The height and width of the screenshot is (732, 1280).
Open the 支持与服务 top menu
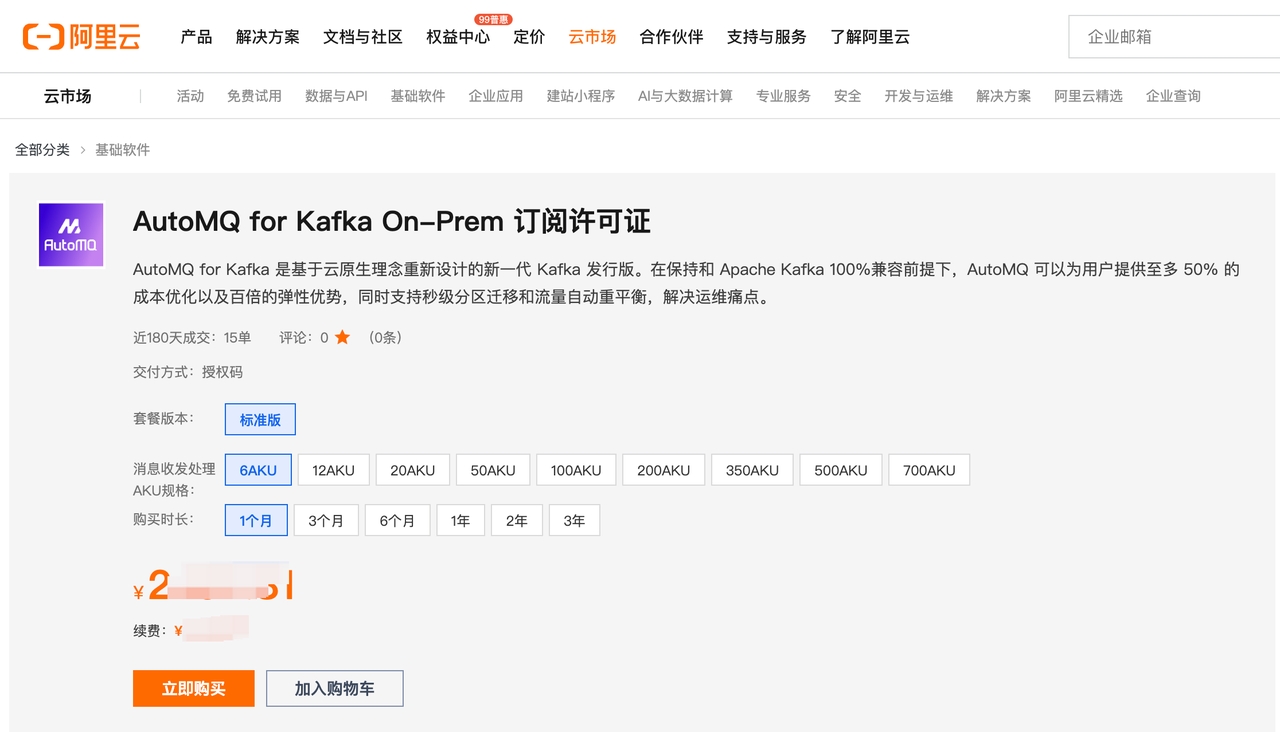[767, 37]
